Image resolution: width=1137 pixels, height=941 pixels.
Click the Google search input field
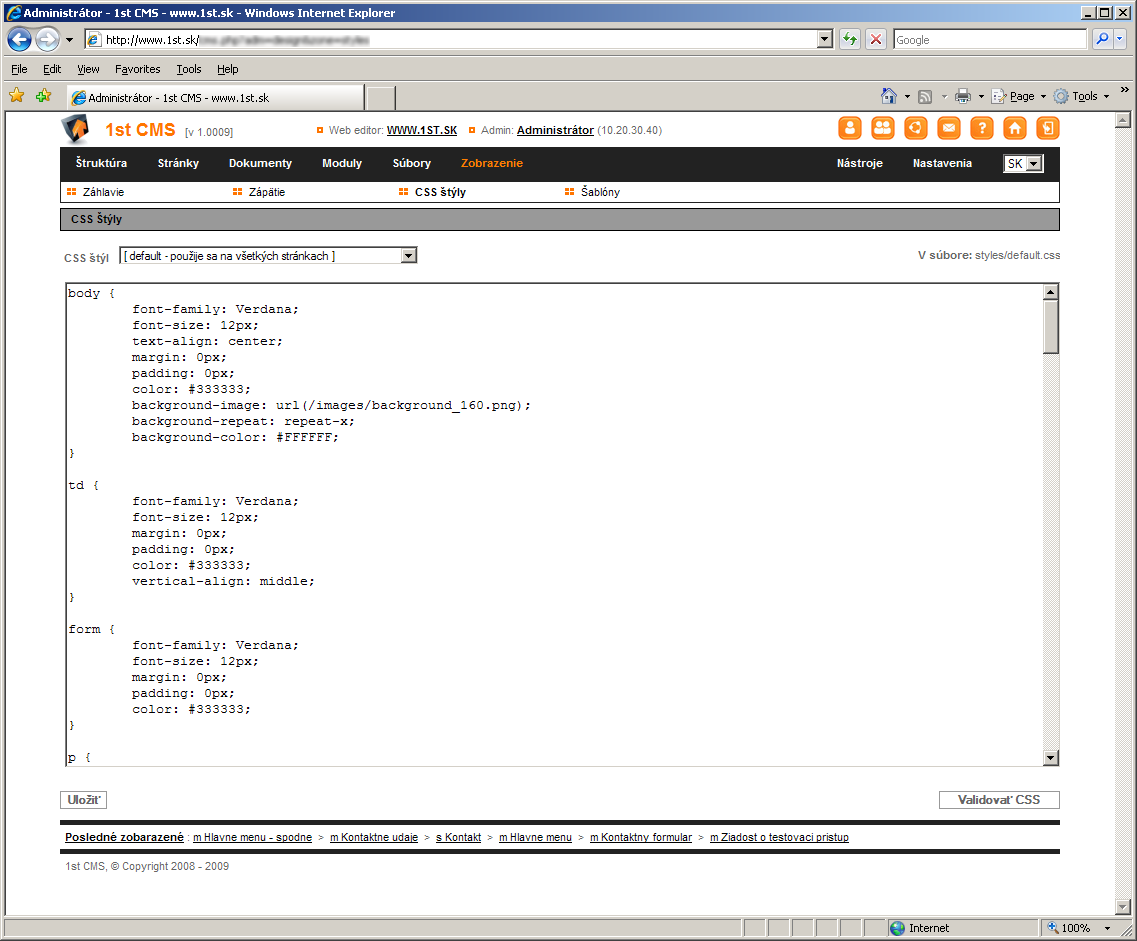point(990,39)
